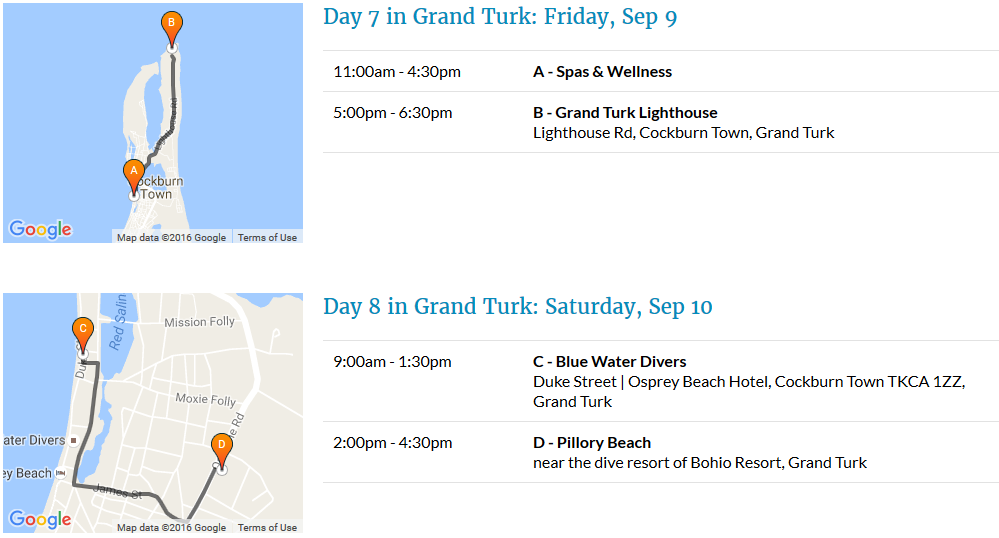Click the Mission Folly label on the map
Screen dimensions: 999x538
point(199,322)
